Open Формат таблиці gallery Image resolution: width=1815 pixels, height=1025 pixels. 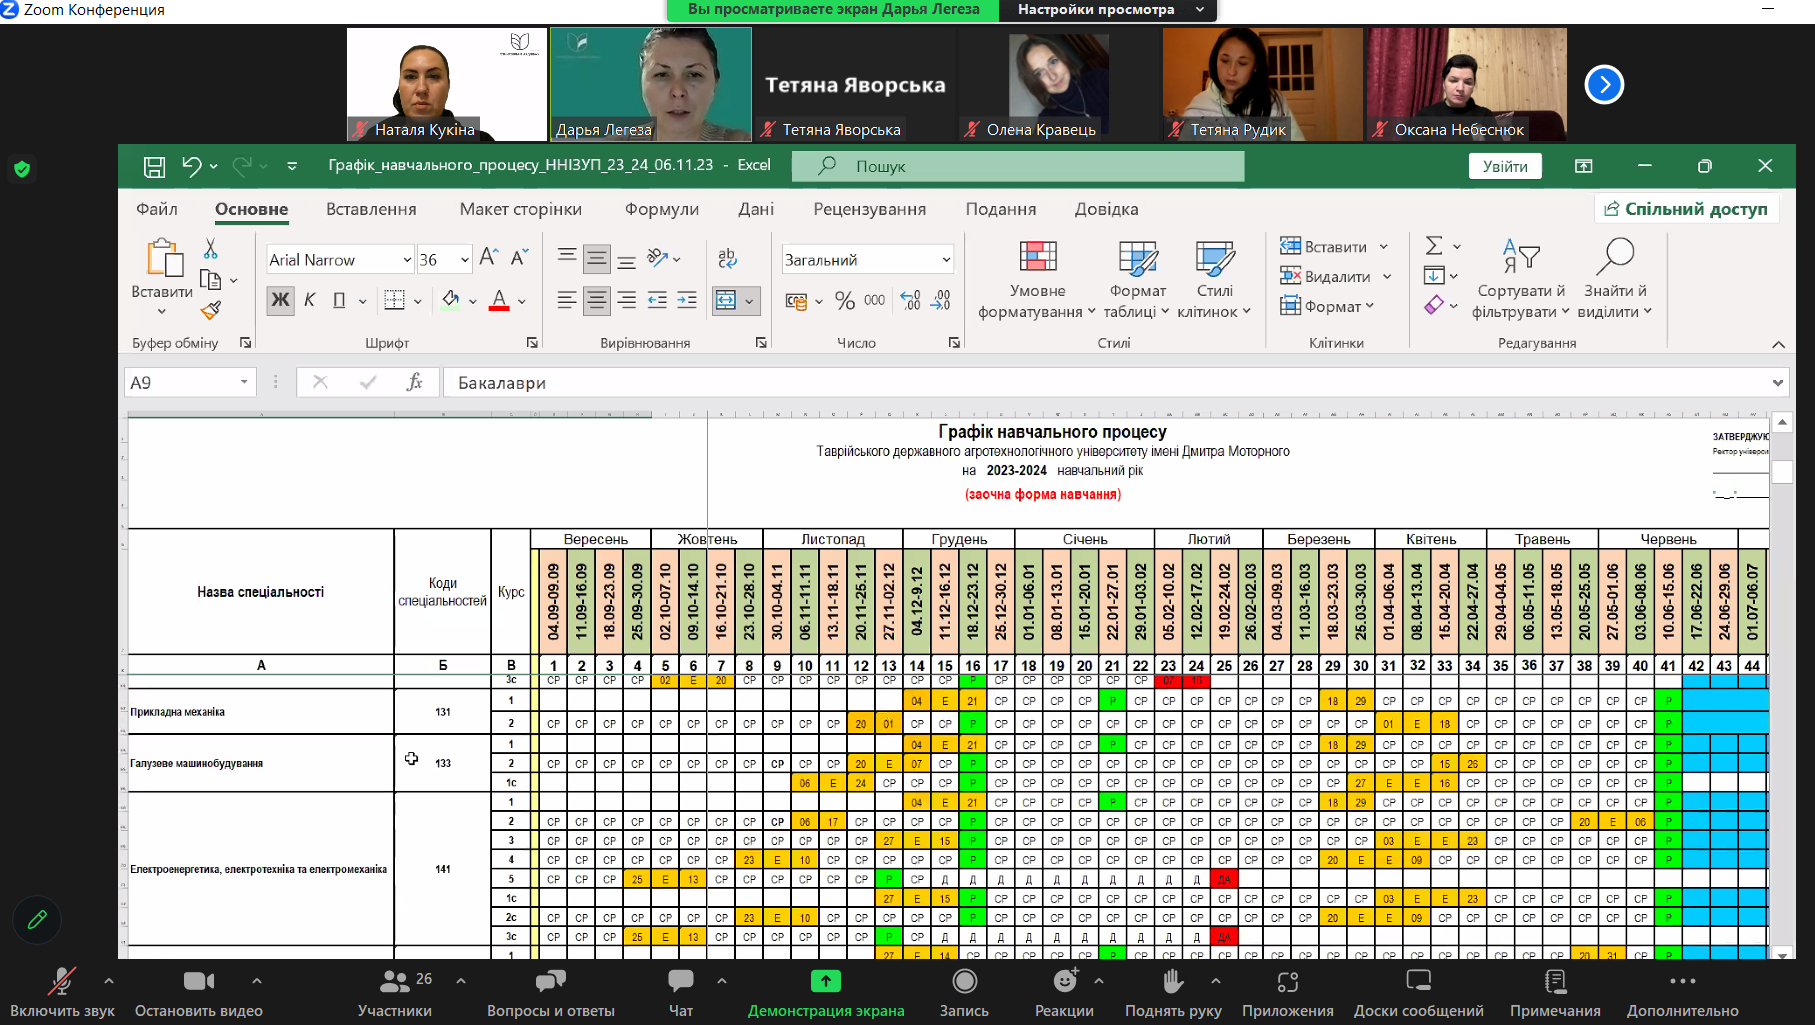(x=1138, y=281)
